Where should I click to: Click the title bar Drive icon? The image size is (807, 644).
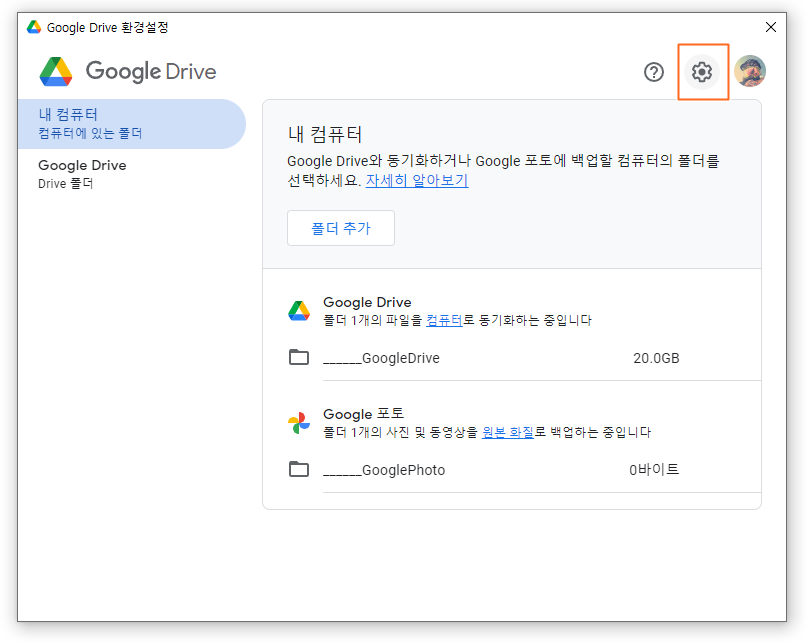point(34,27)
